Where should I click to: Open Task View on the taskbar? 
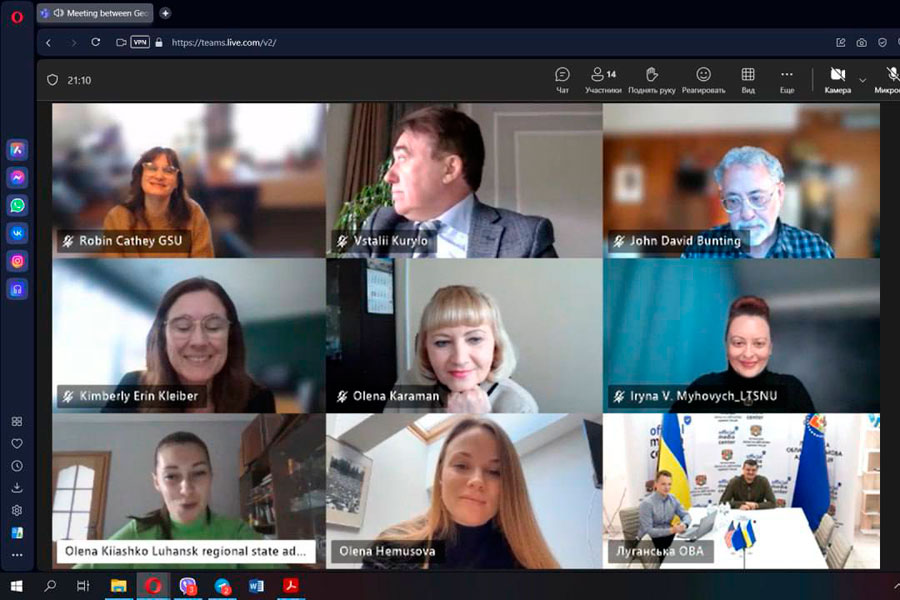coord(83,586)
